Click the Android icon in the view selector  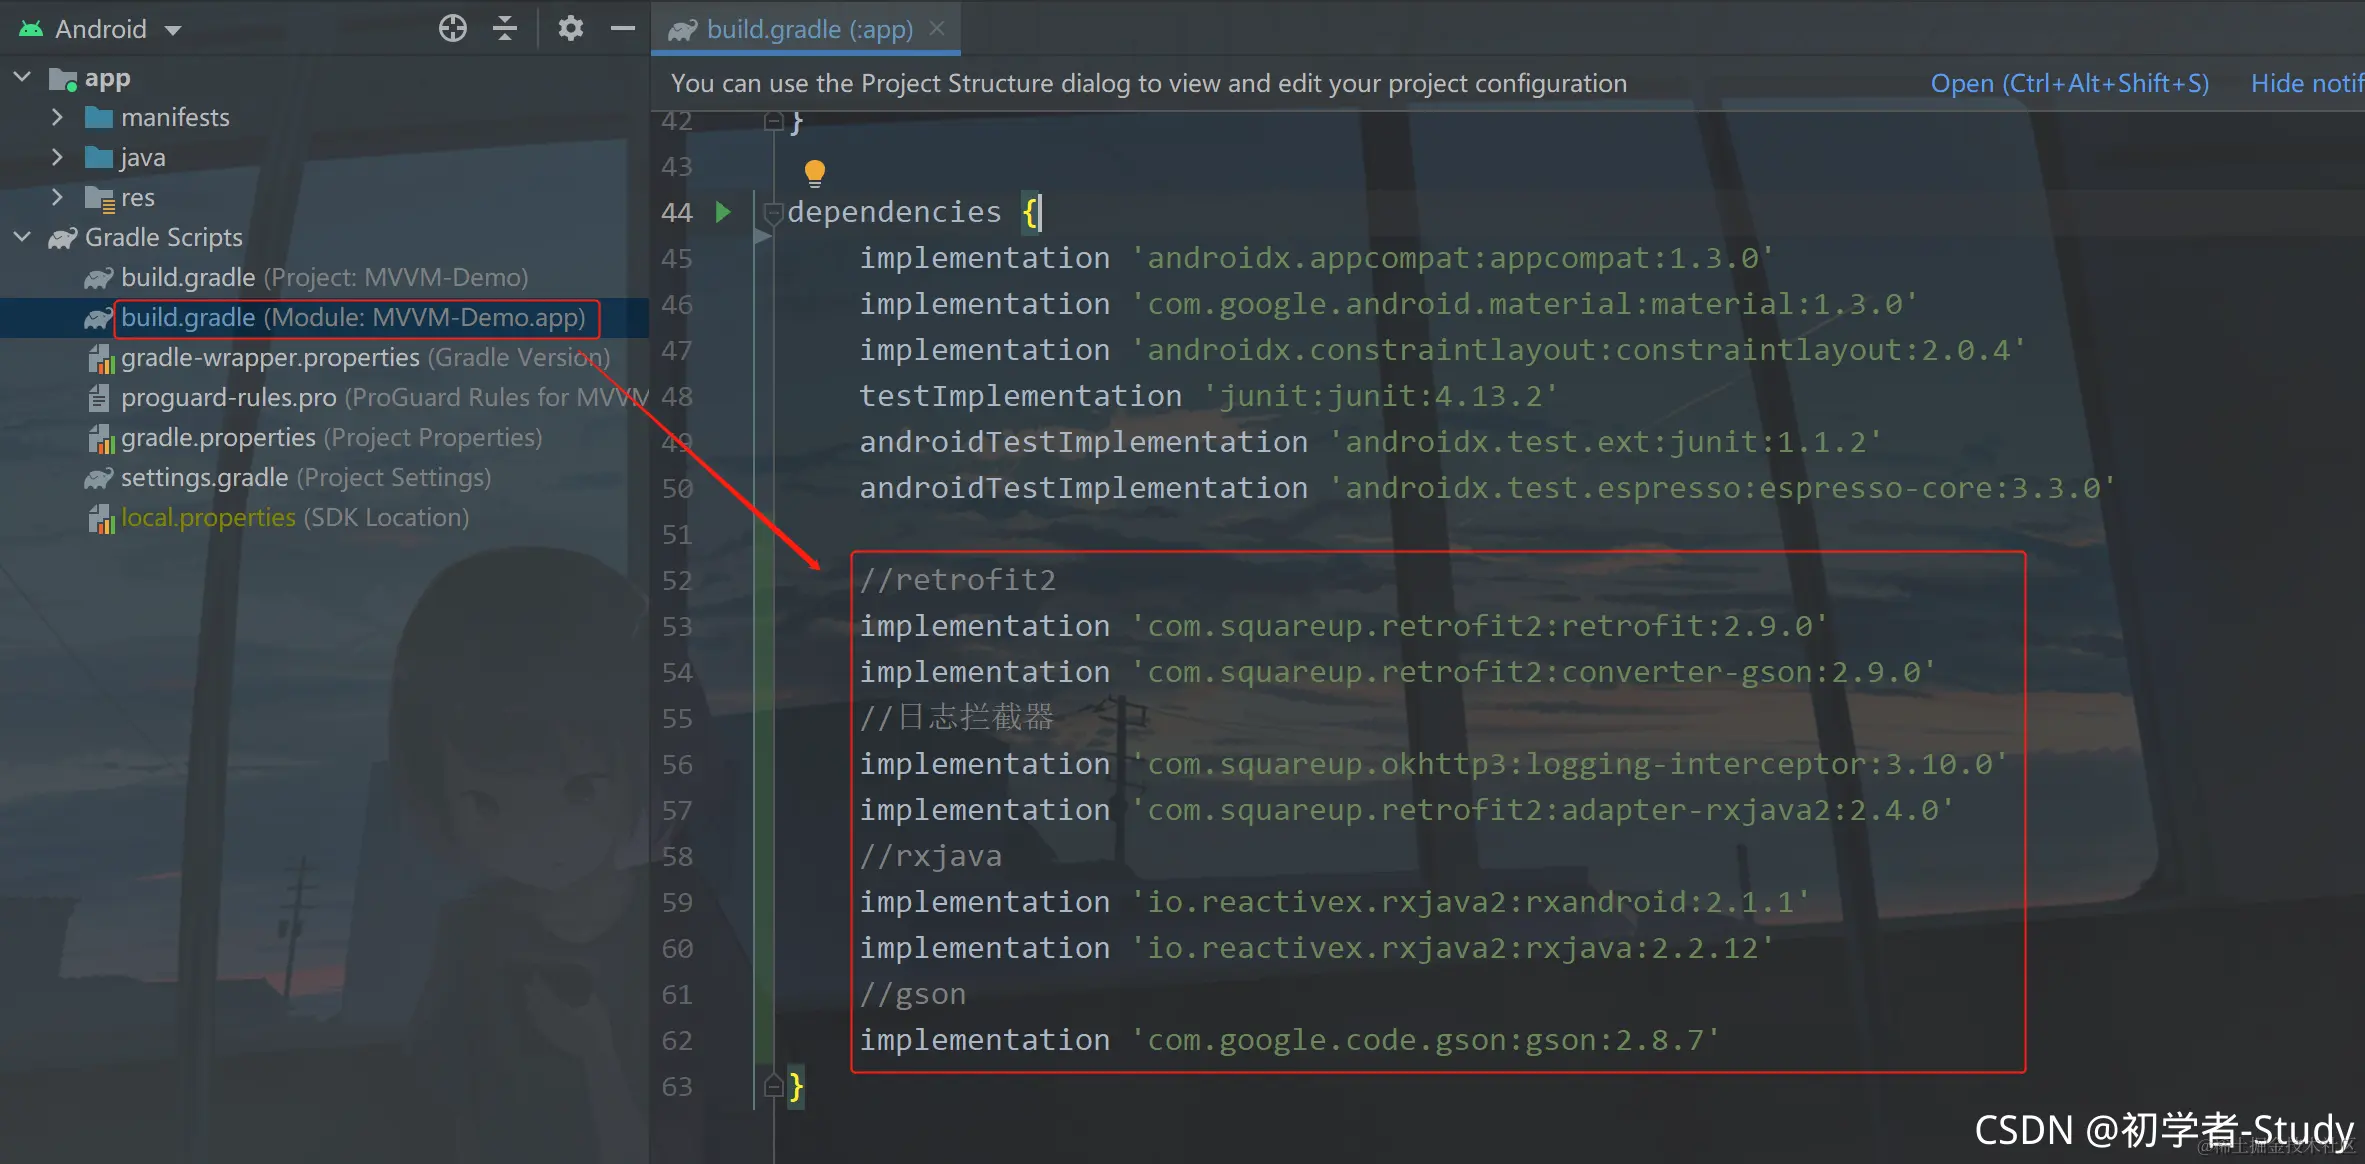click(29, 28)
